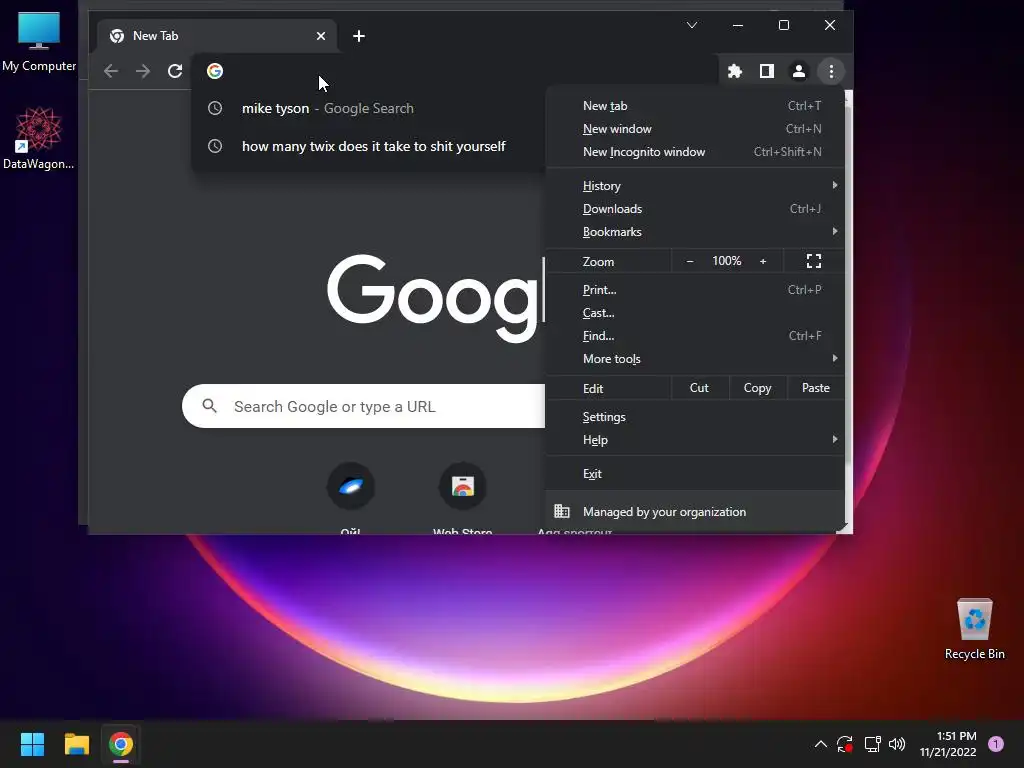Screen dimensions: 1024x768
Task: Open My Computer desktop icon
Action: click(x=39, y=40)
